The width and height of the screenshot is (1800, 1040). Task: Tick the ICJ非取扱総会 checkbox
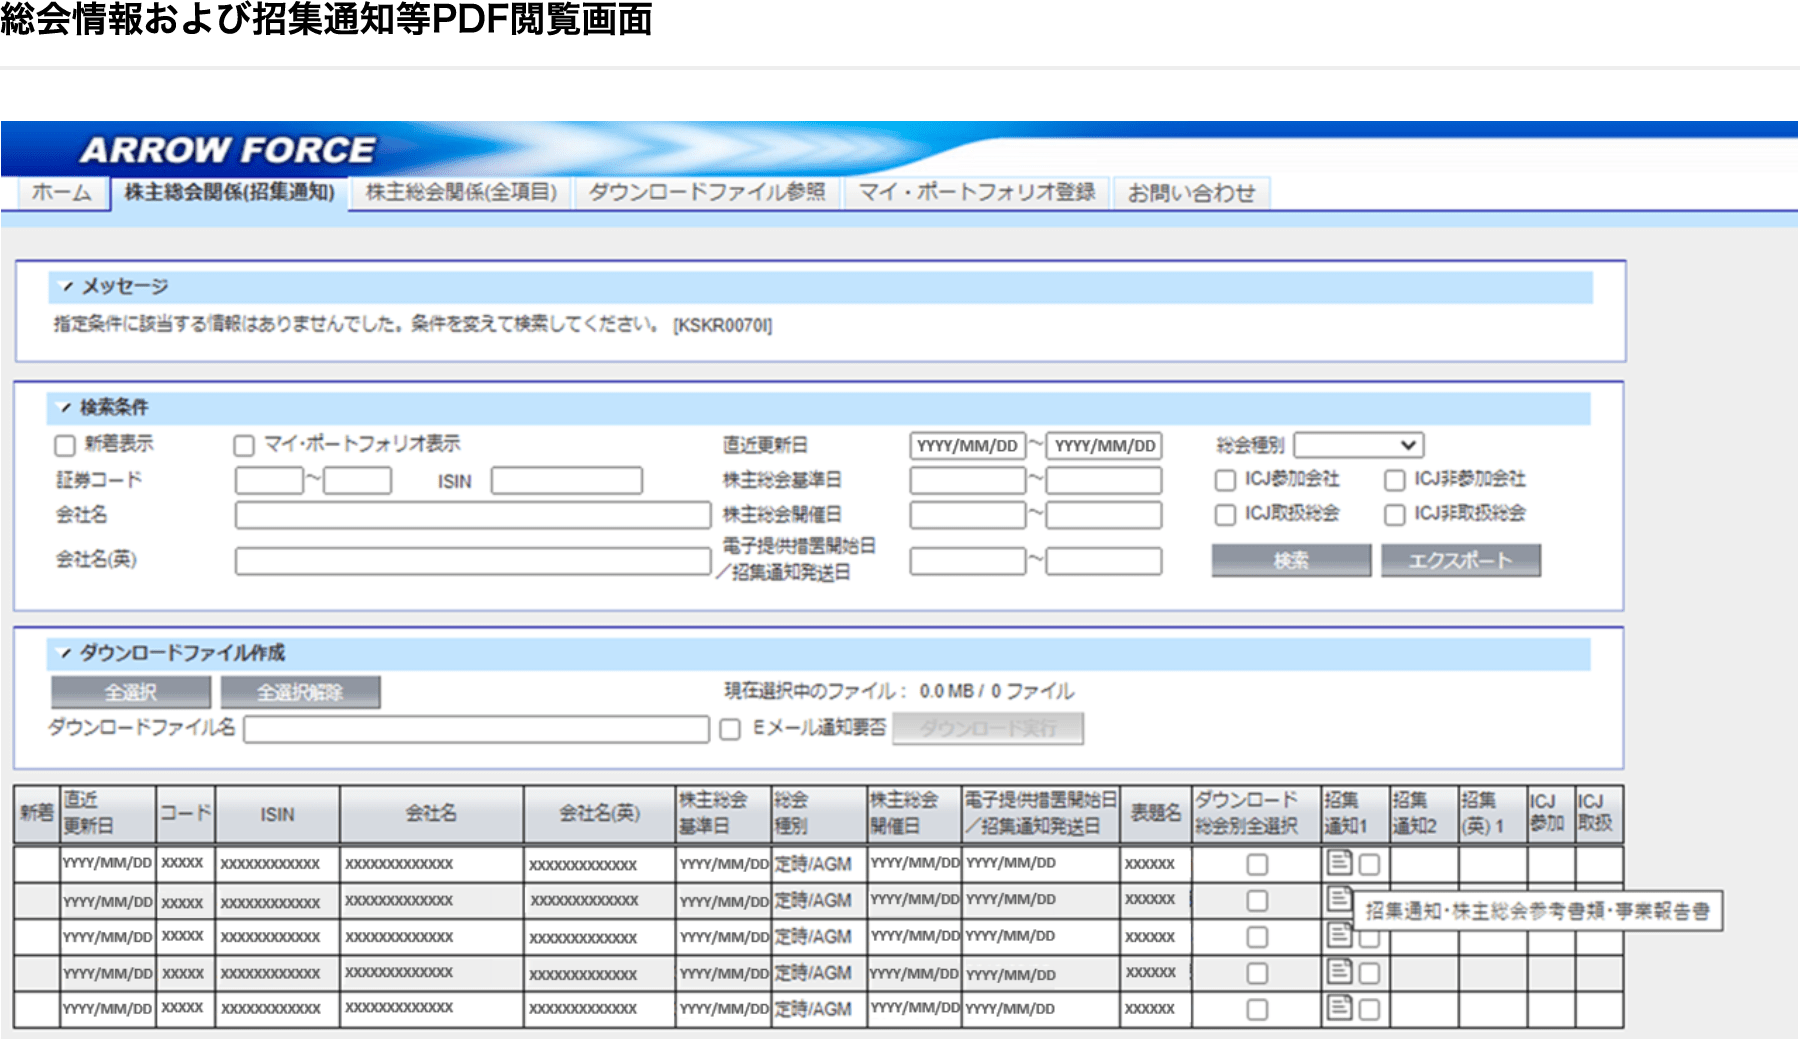click(x=1395, y=515)
